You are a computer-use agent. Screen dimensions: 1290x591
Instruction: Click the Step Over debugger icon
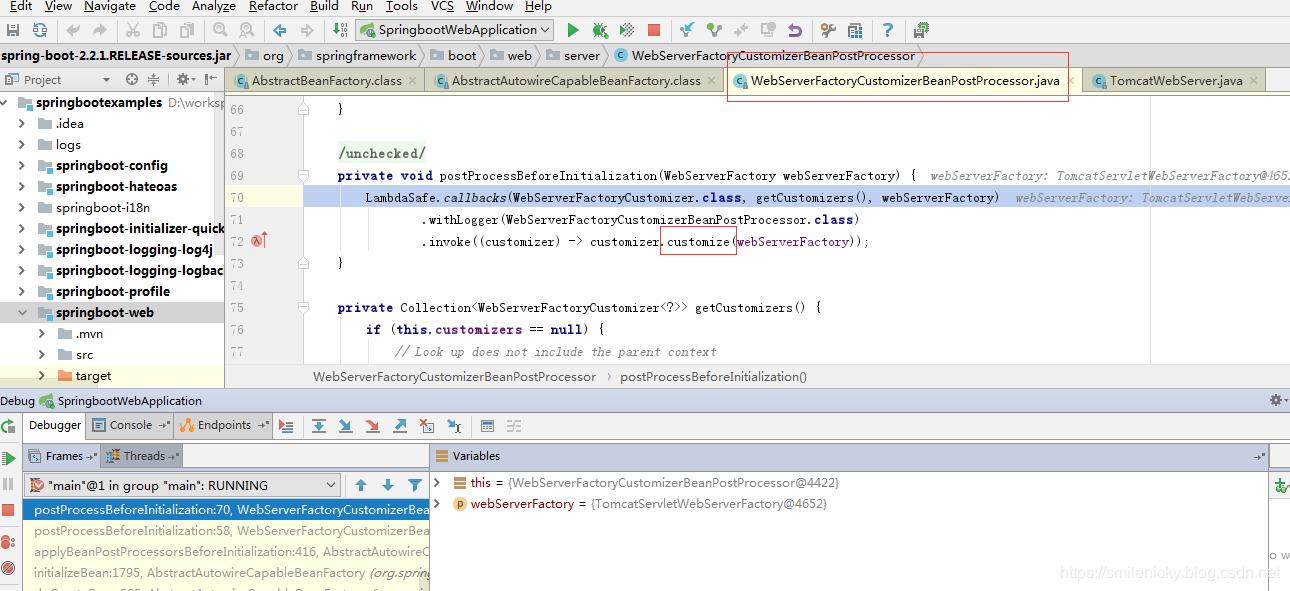(x=319, y=426)
